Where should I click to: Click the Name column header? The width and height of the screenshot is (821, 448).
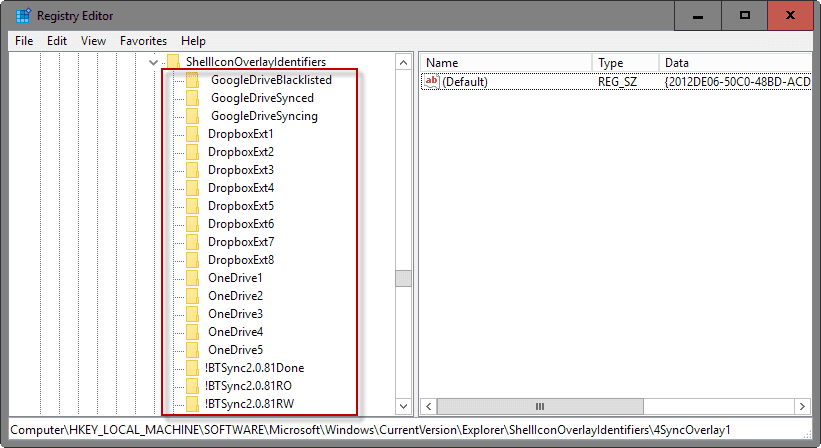[506, 63]
